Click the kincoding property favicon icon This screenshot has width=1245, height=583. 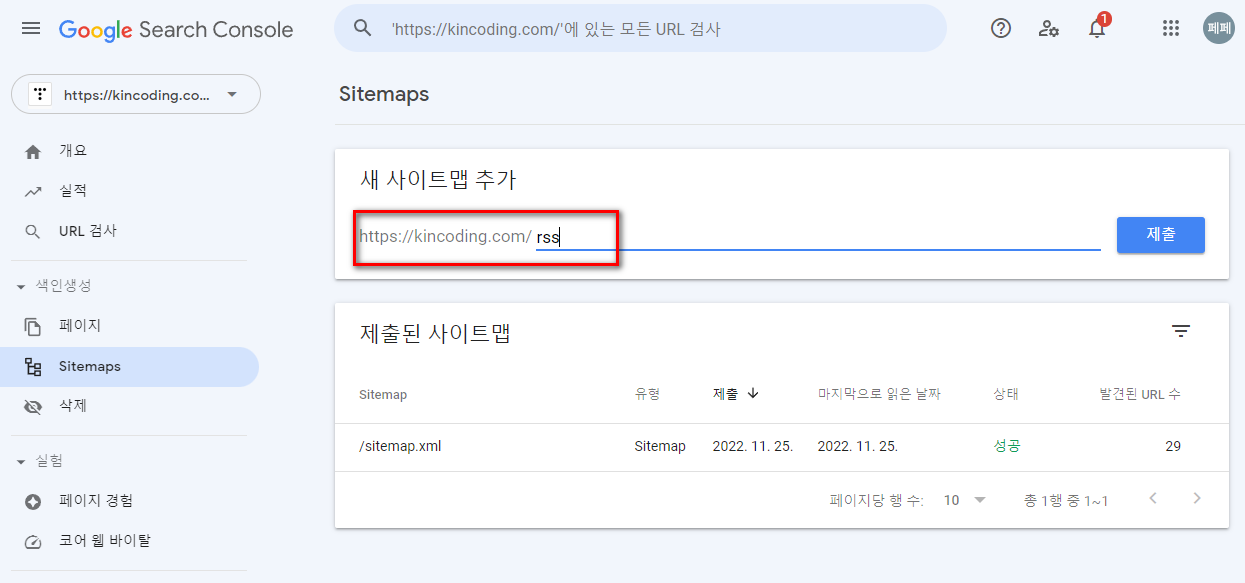(x=40, y=95)
